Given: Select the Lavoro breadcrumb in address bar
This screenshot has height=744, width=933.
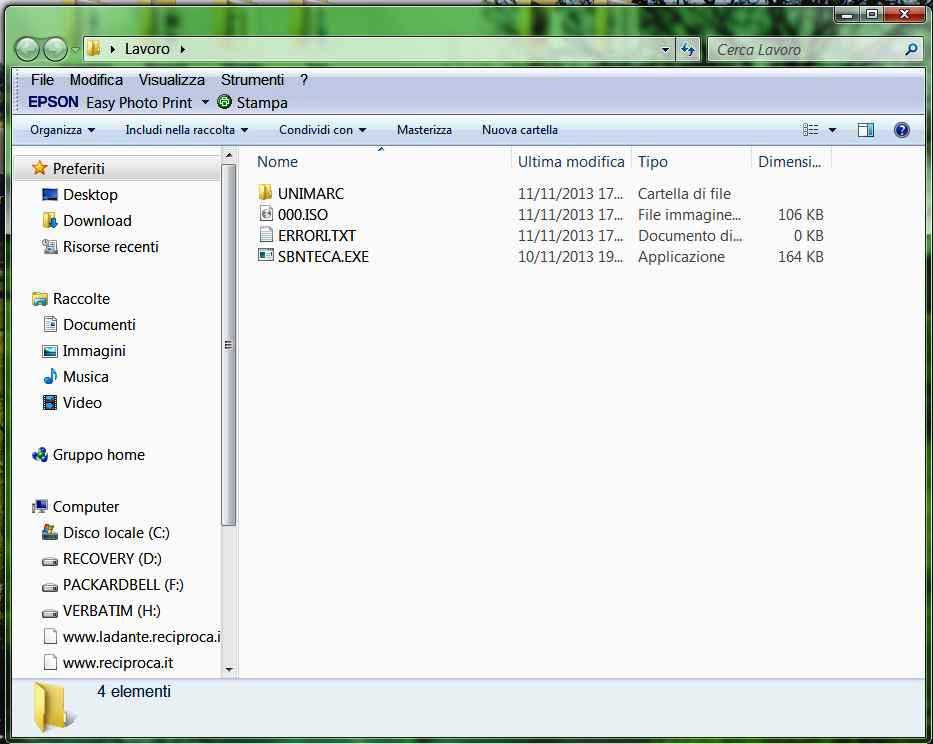Looking at the screenshot, I should coord(147,49).
